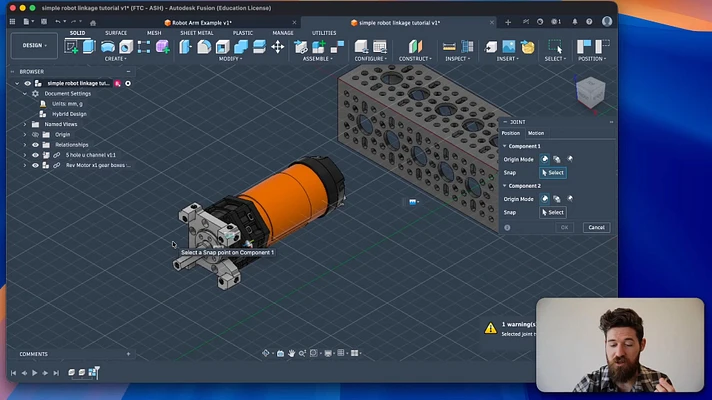
Task: Click the Combine tool icon
Action: click(x=241, y=46)
